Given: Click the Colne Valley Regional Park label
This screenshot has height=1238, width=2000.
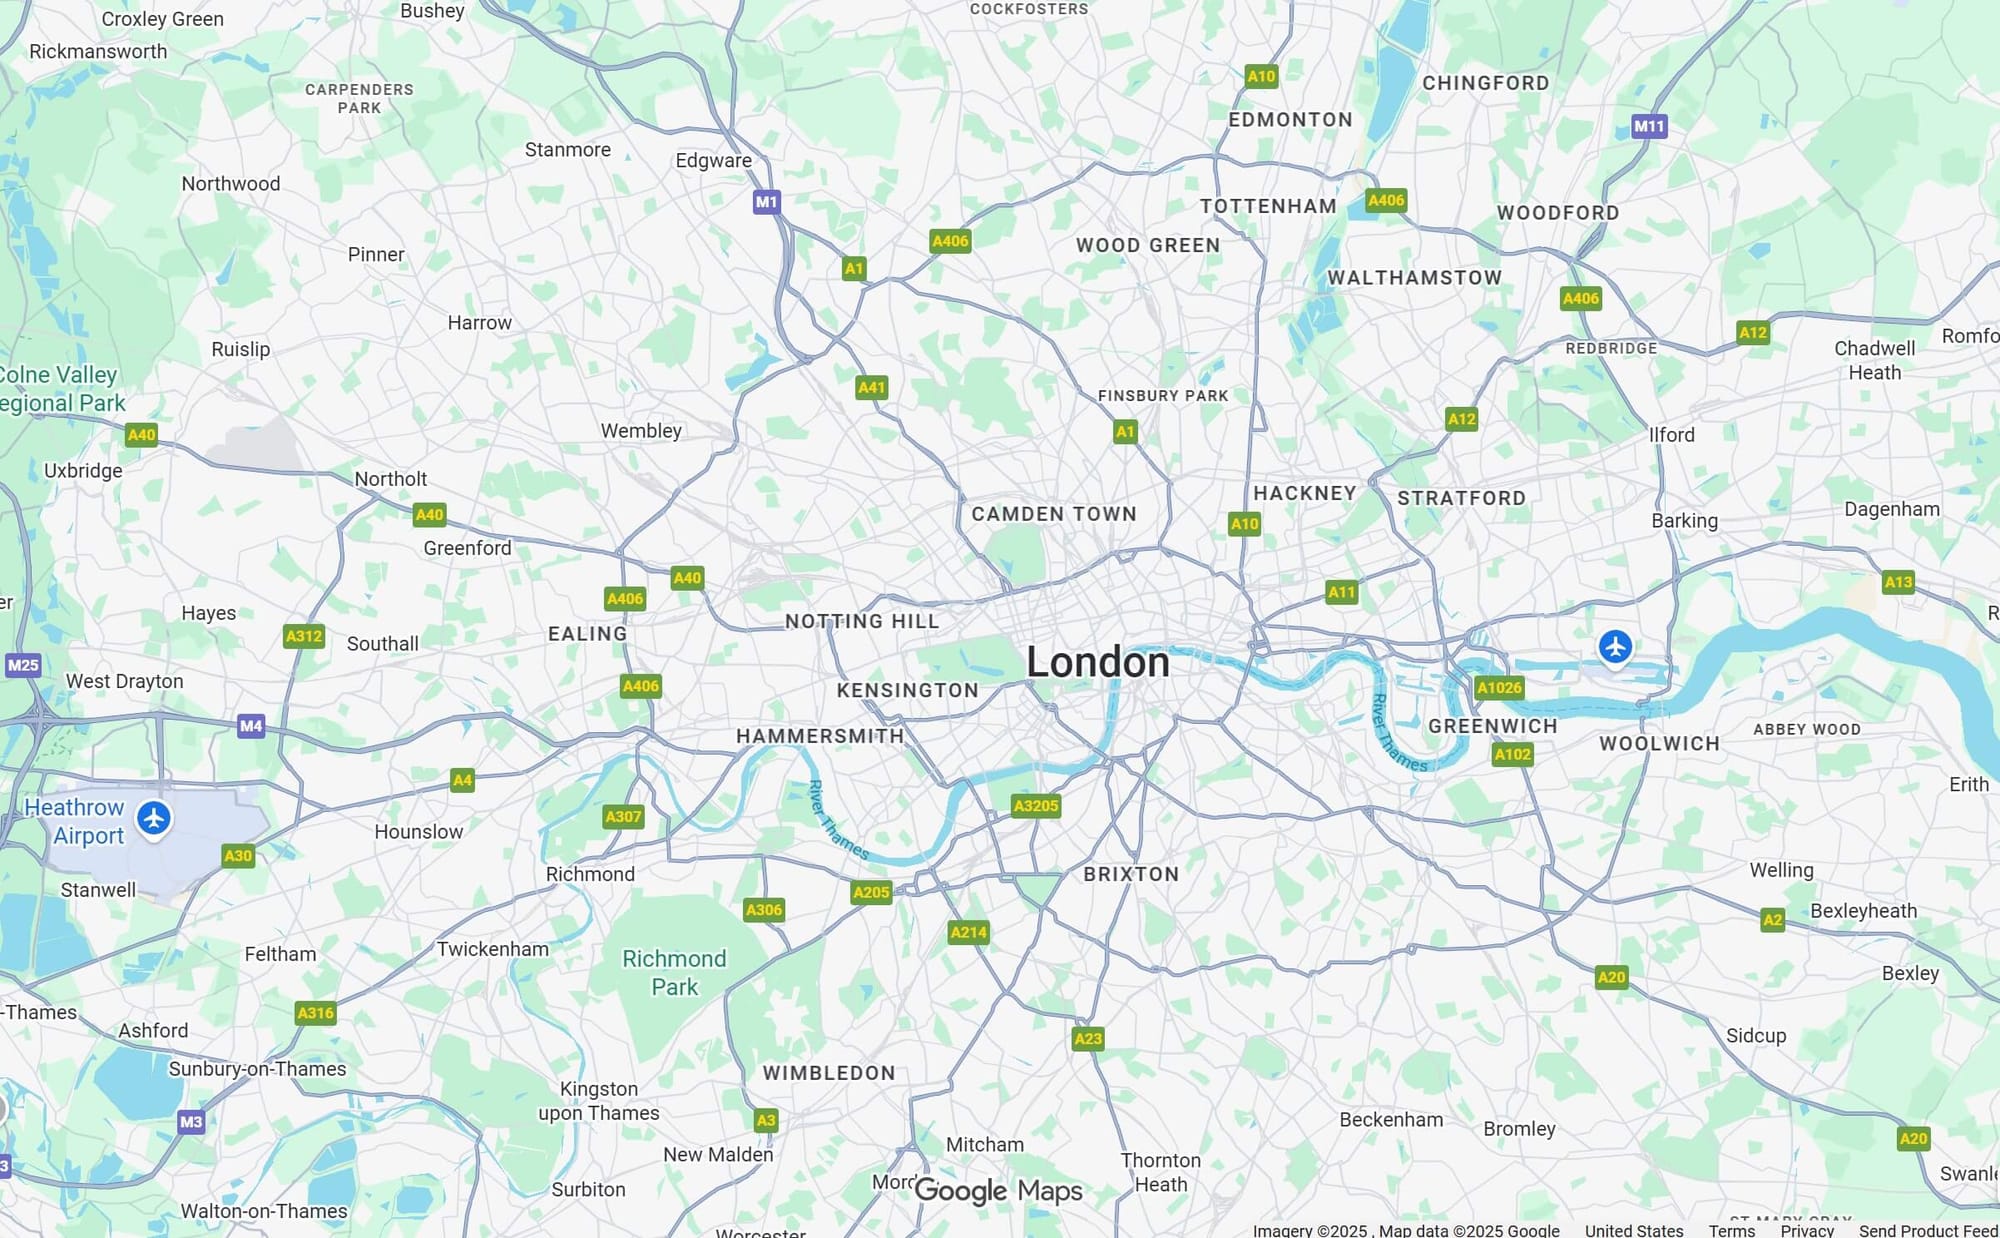Looking at the screenshot, I should click(62, 389).
